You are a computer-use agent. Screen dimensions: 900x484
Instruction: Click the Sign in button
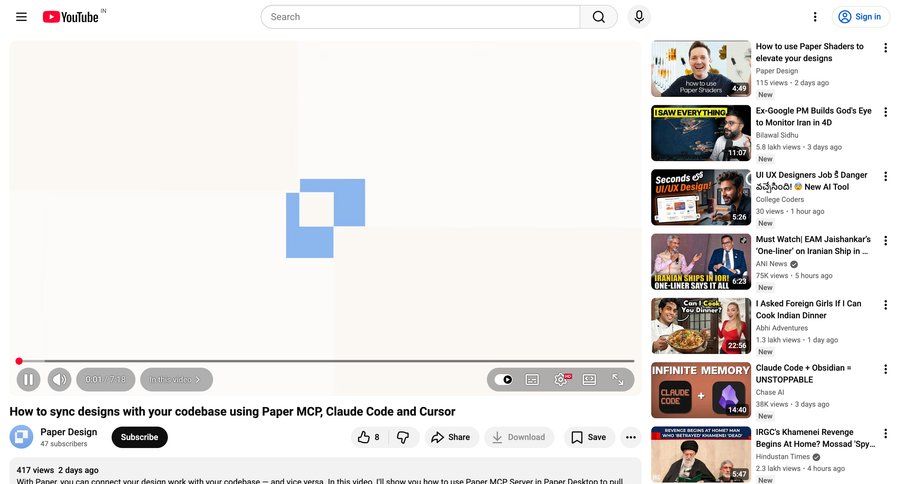pyautogui.click(x=860, y=17)
